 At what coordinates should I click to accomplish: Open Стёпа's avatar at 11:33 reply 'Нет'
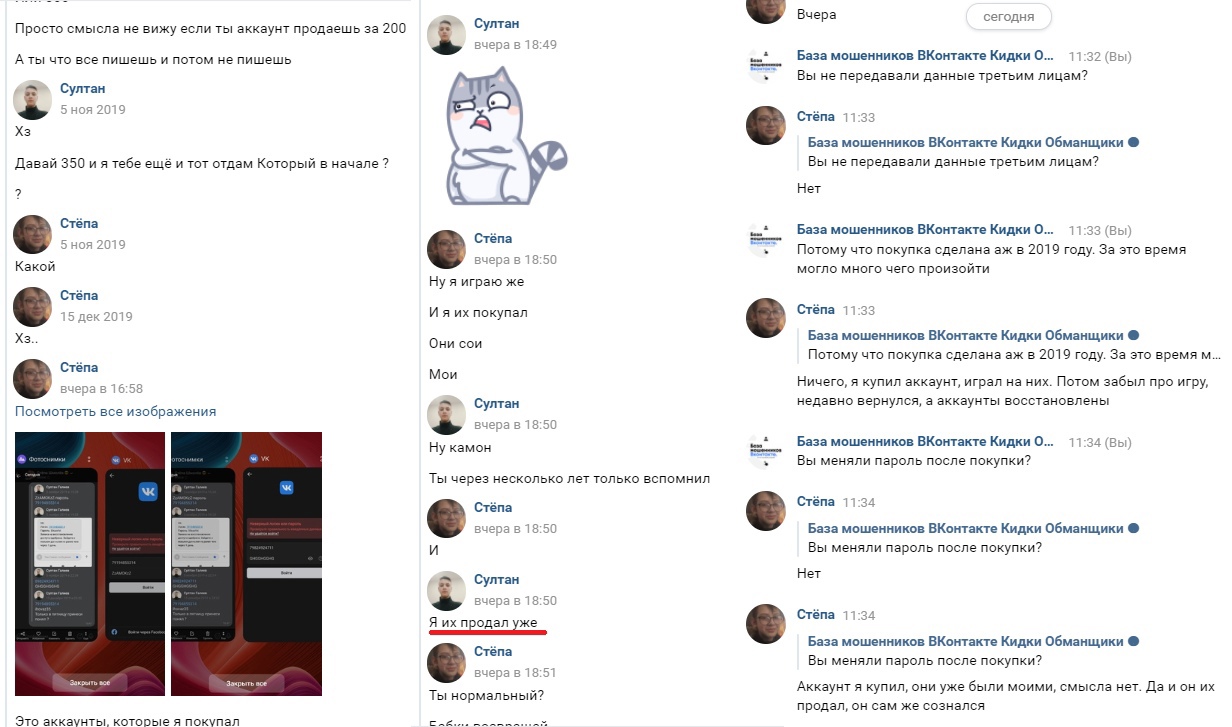point(766,126)
